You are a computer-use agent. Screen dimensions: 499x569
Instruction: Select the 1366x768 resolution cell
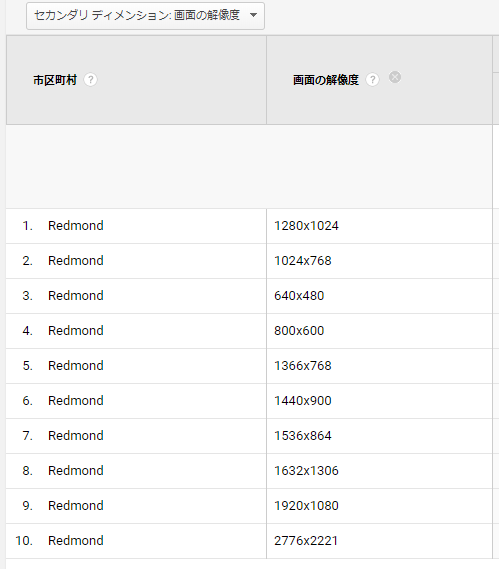click(379, 365)
